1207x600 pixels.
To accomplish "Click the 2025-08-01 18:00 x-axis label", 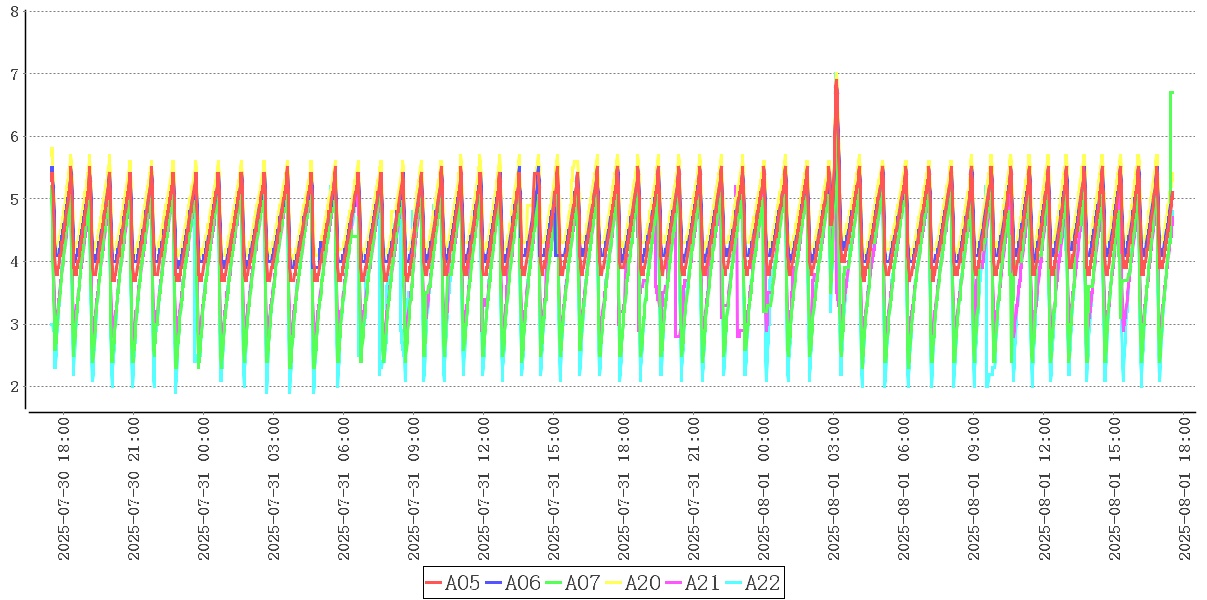I will pyautogui.click(x=1185, y=489).
